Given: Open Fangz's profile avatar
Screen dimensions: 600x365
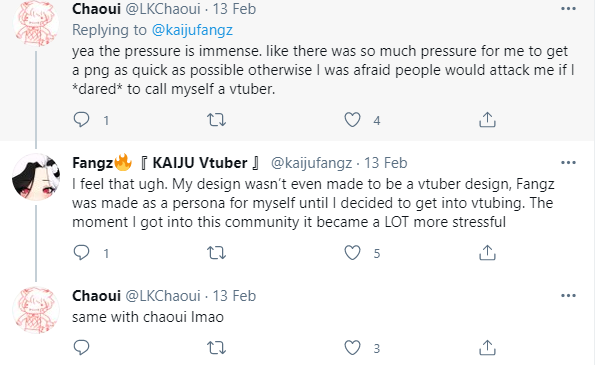Looking at the screenshot, I should pos(36,177).
